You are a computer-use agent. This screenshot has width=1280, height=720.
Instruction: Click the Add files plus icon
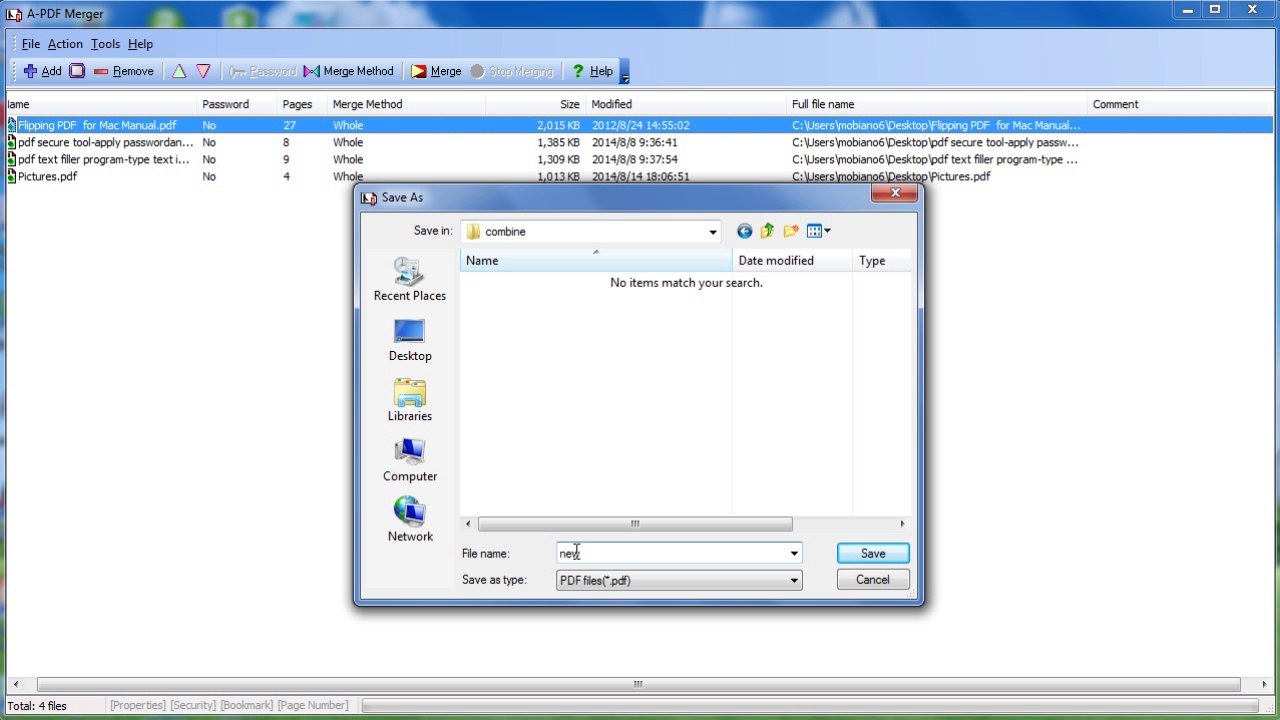30,71
